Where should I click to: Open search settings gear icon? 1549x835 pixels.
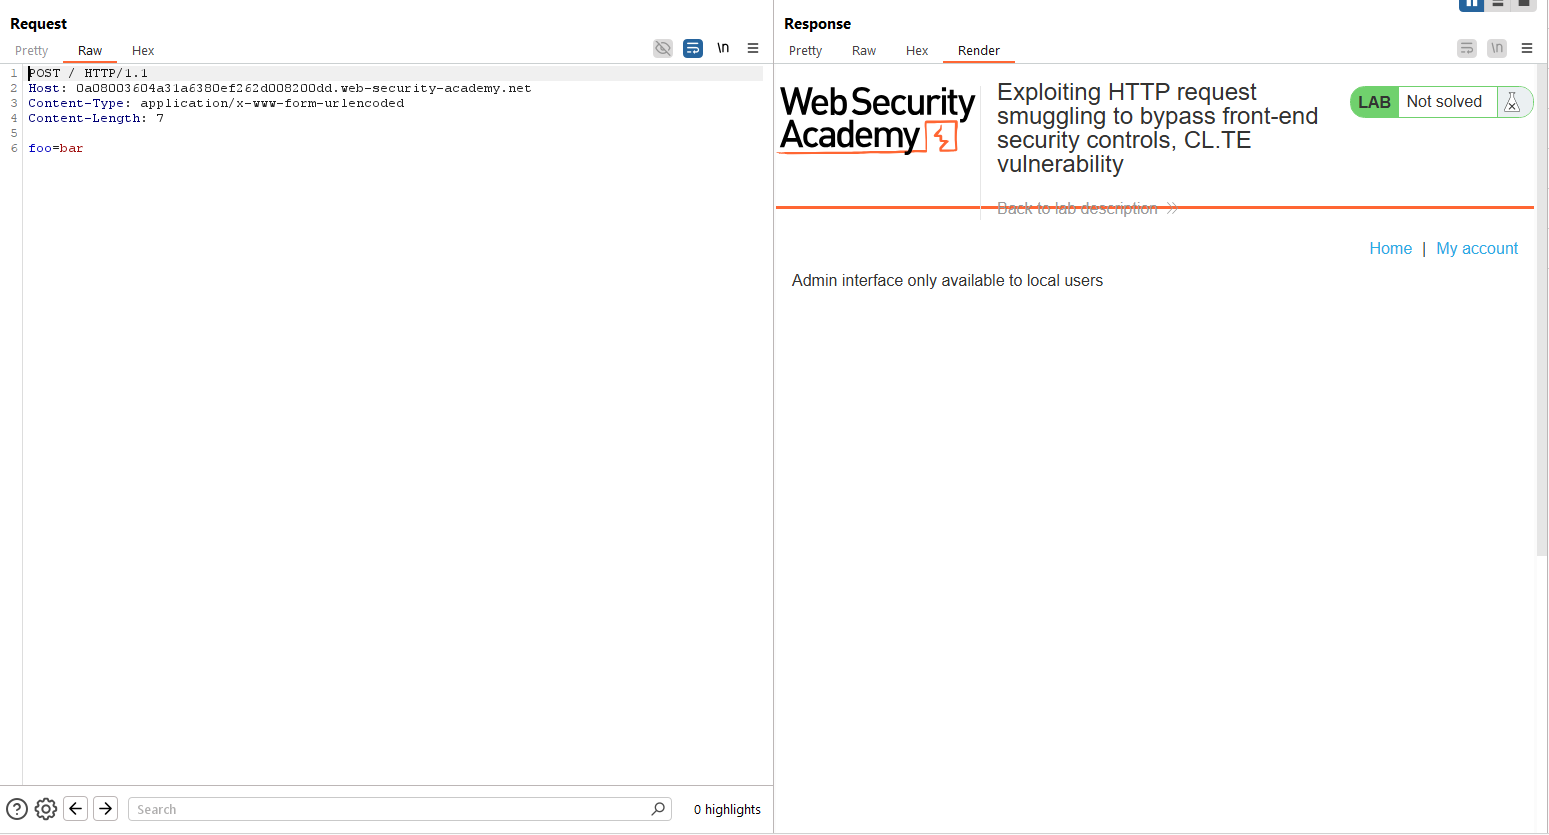[x=46, y=809]
